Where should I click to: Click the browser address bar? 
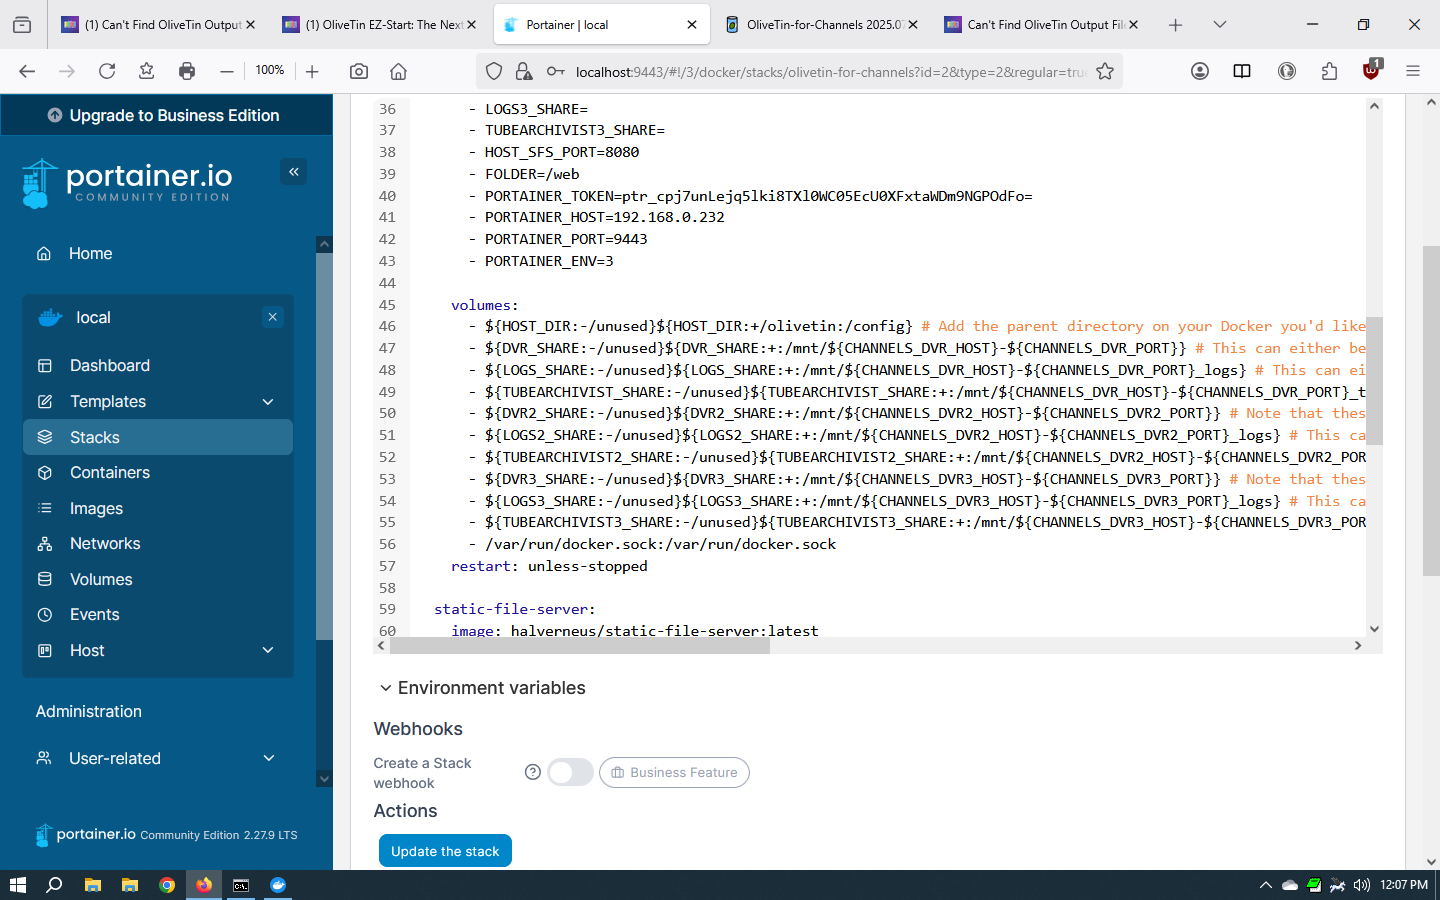point(830,71)
